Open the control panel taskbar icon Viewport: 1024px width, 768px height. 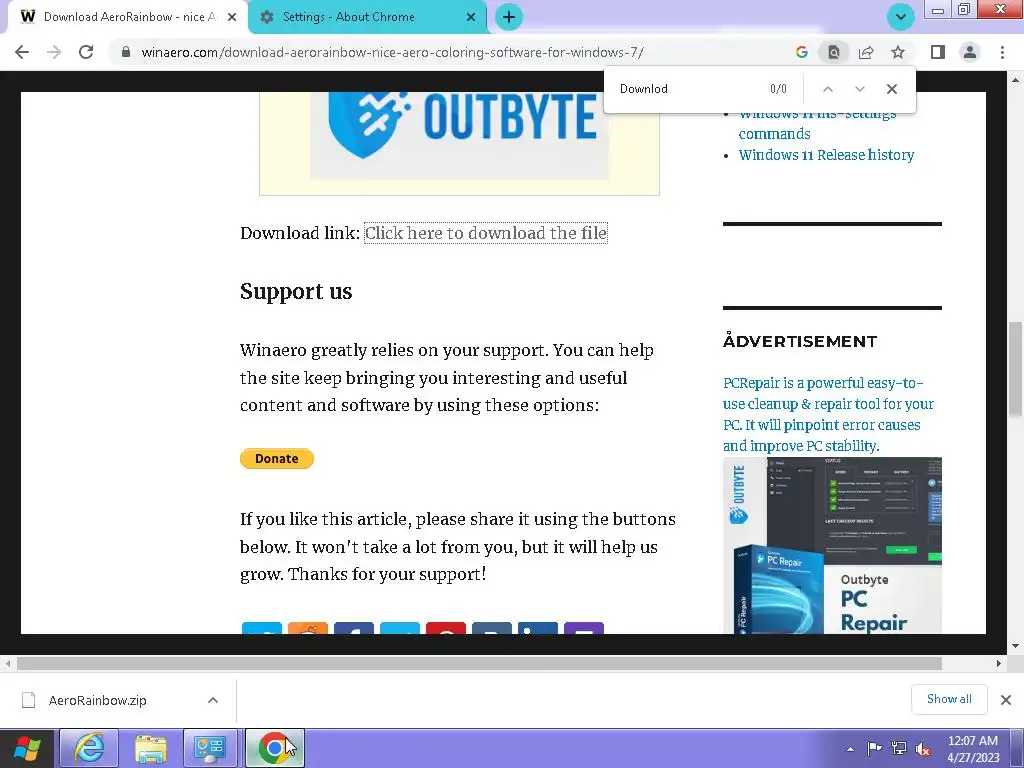click(210, 748)
